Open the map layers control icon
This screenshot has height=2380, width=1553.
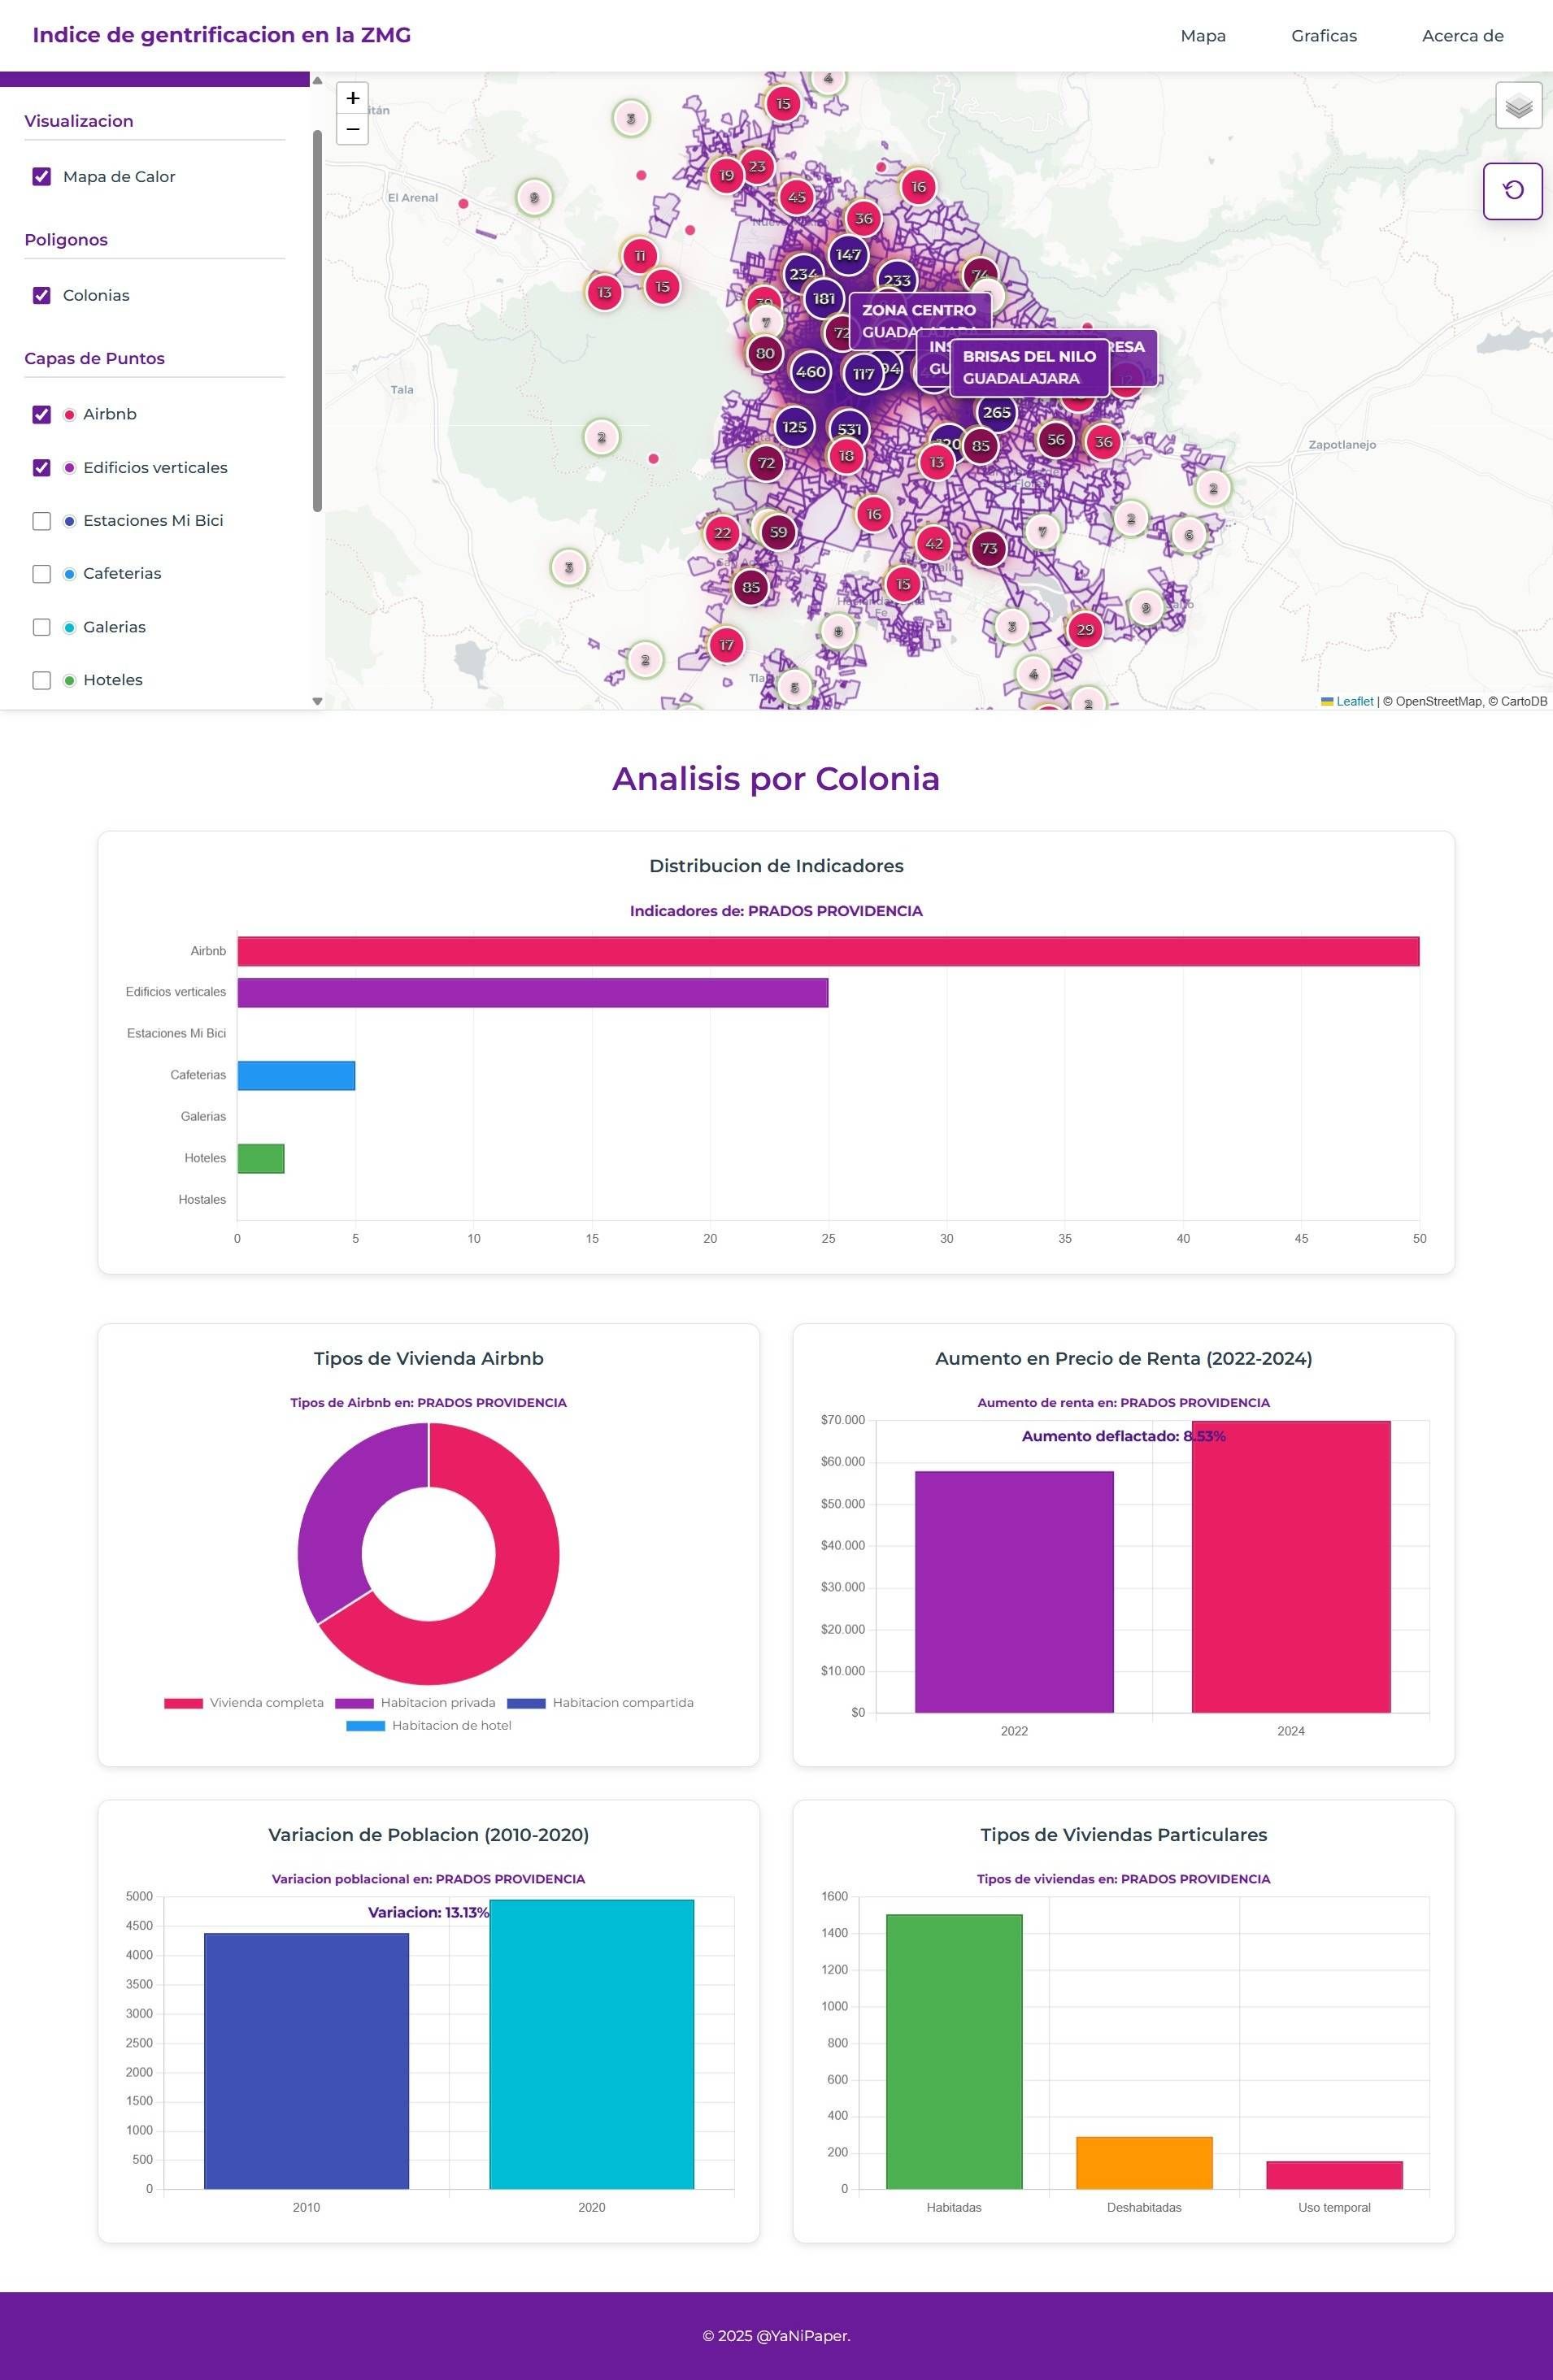1518,105
